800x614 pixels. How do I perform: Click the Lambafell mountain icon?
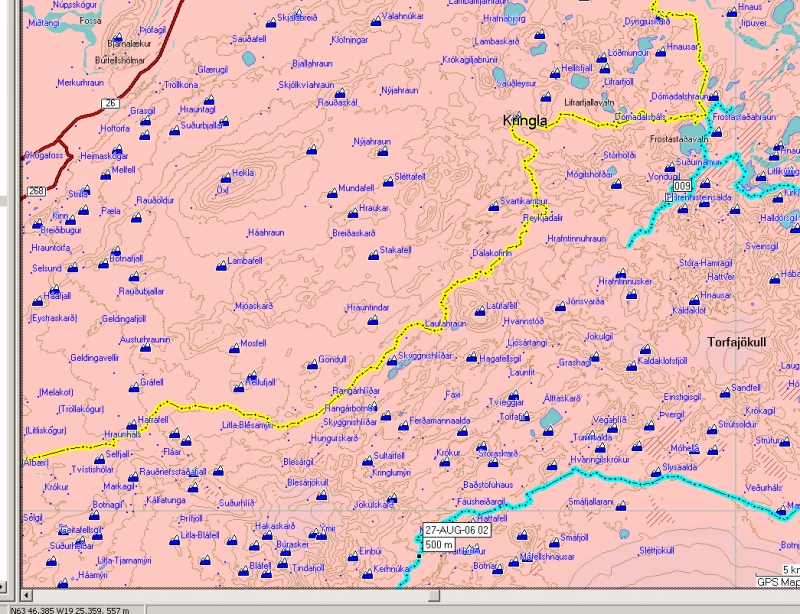[x=219, y=265]
